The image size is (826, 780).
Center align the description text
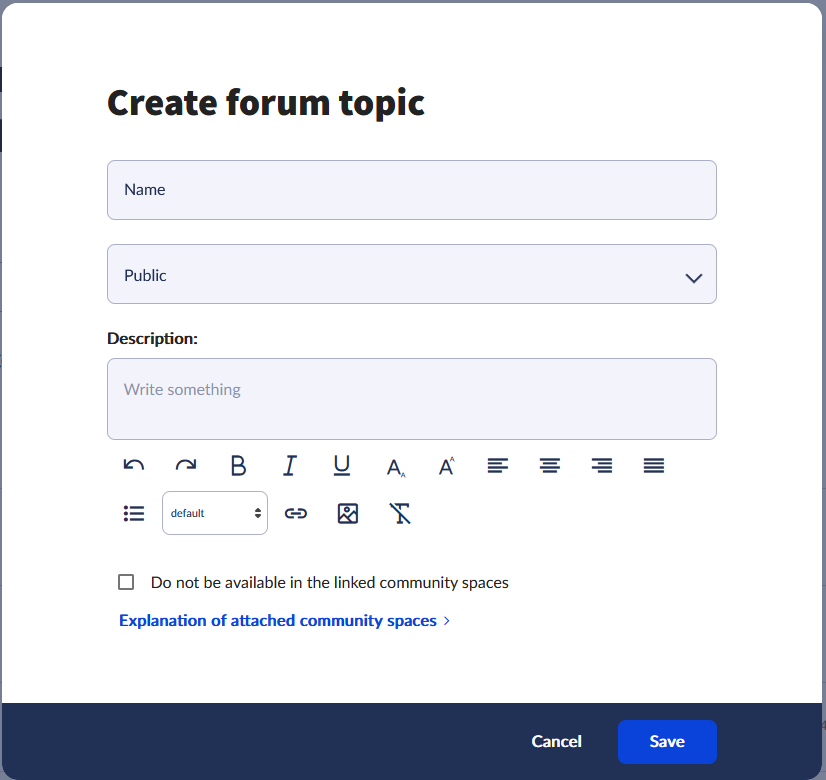click(x=550, y=466)
